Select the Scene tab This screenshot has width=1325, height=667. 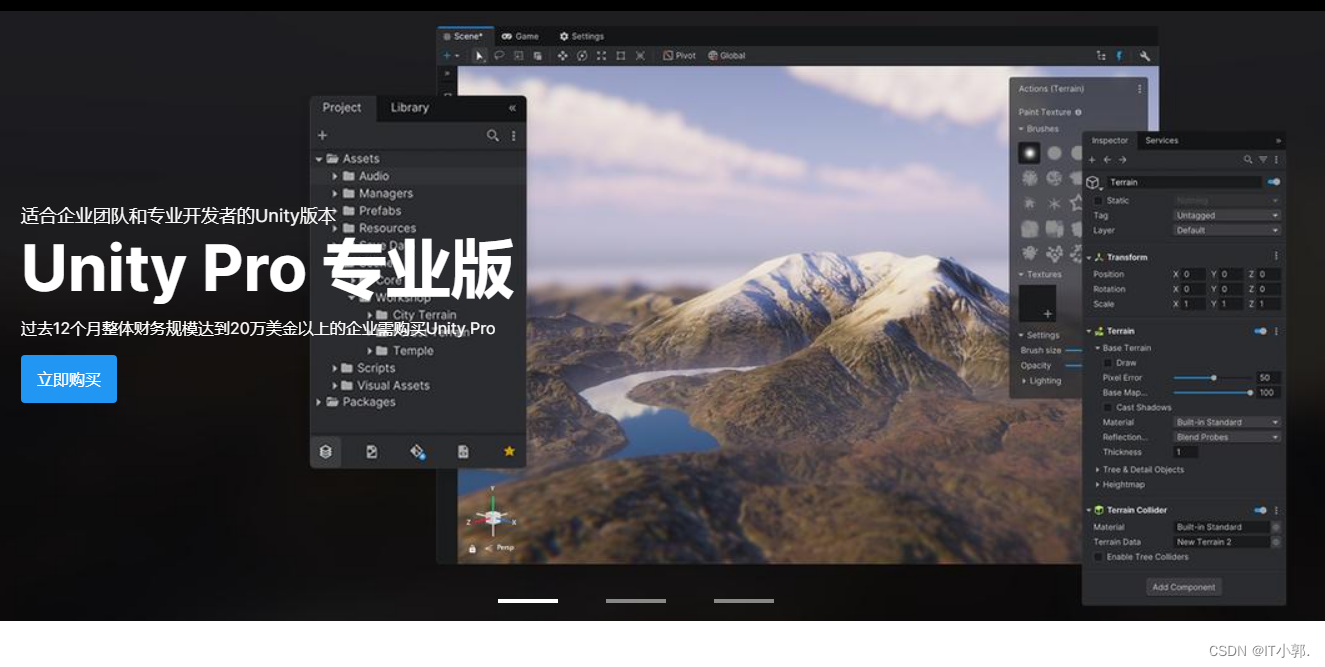coord(465,36)
